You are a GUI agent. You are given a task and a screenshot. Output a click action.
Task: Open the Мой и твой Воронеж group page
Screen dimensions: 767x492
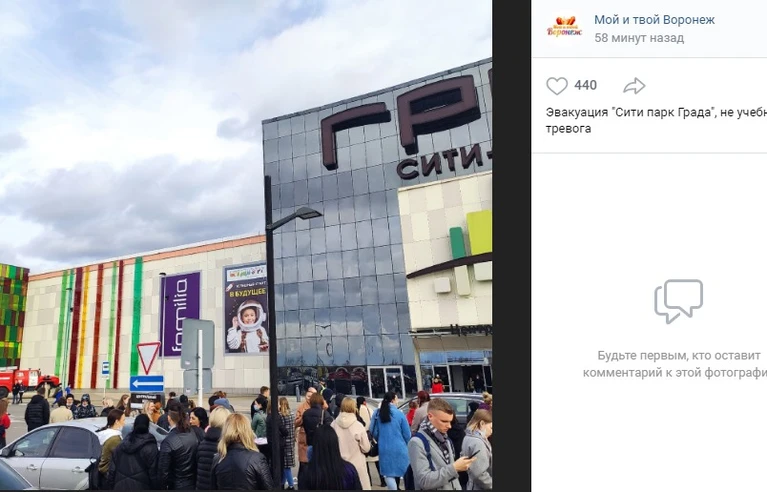[x=654, y=20]
